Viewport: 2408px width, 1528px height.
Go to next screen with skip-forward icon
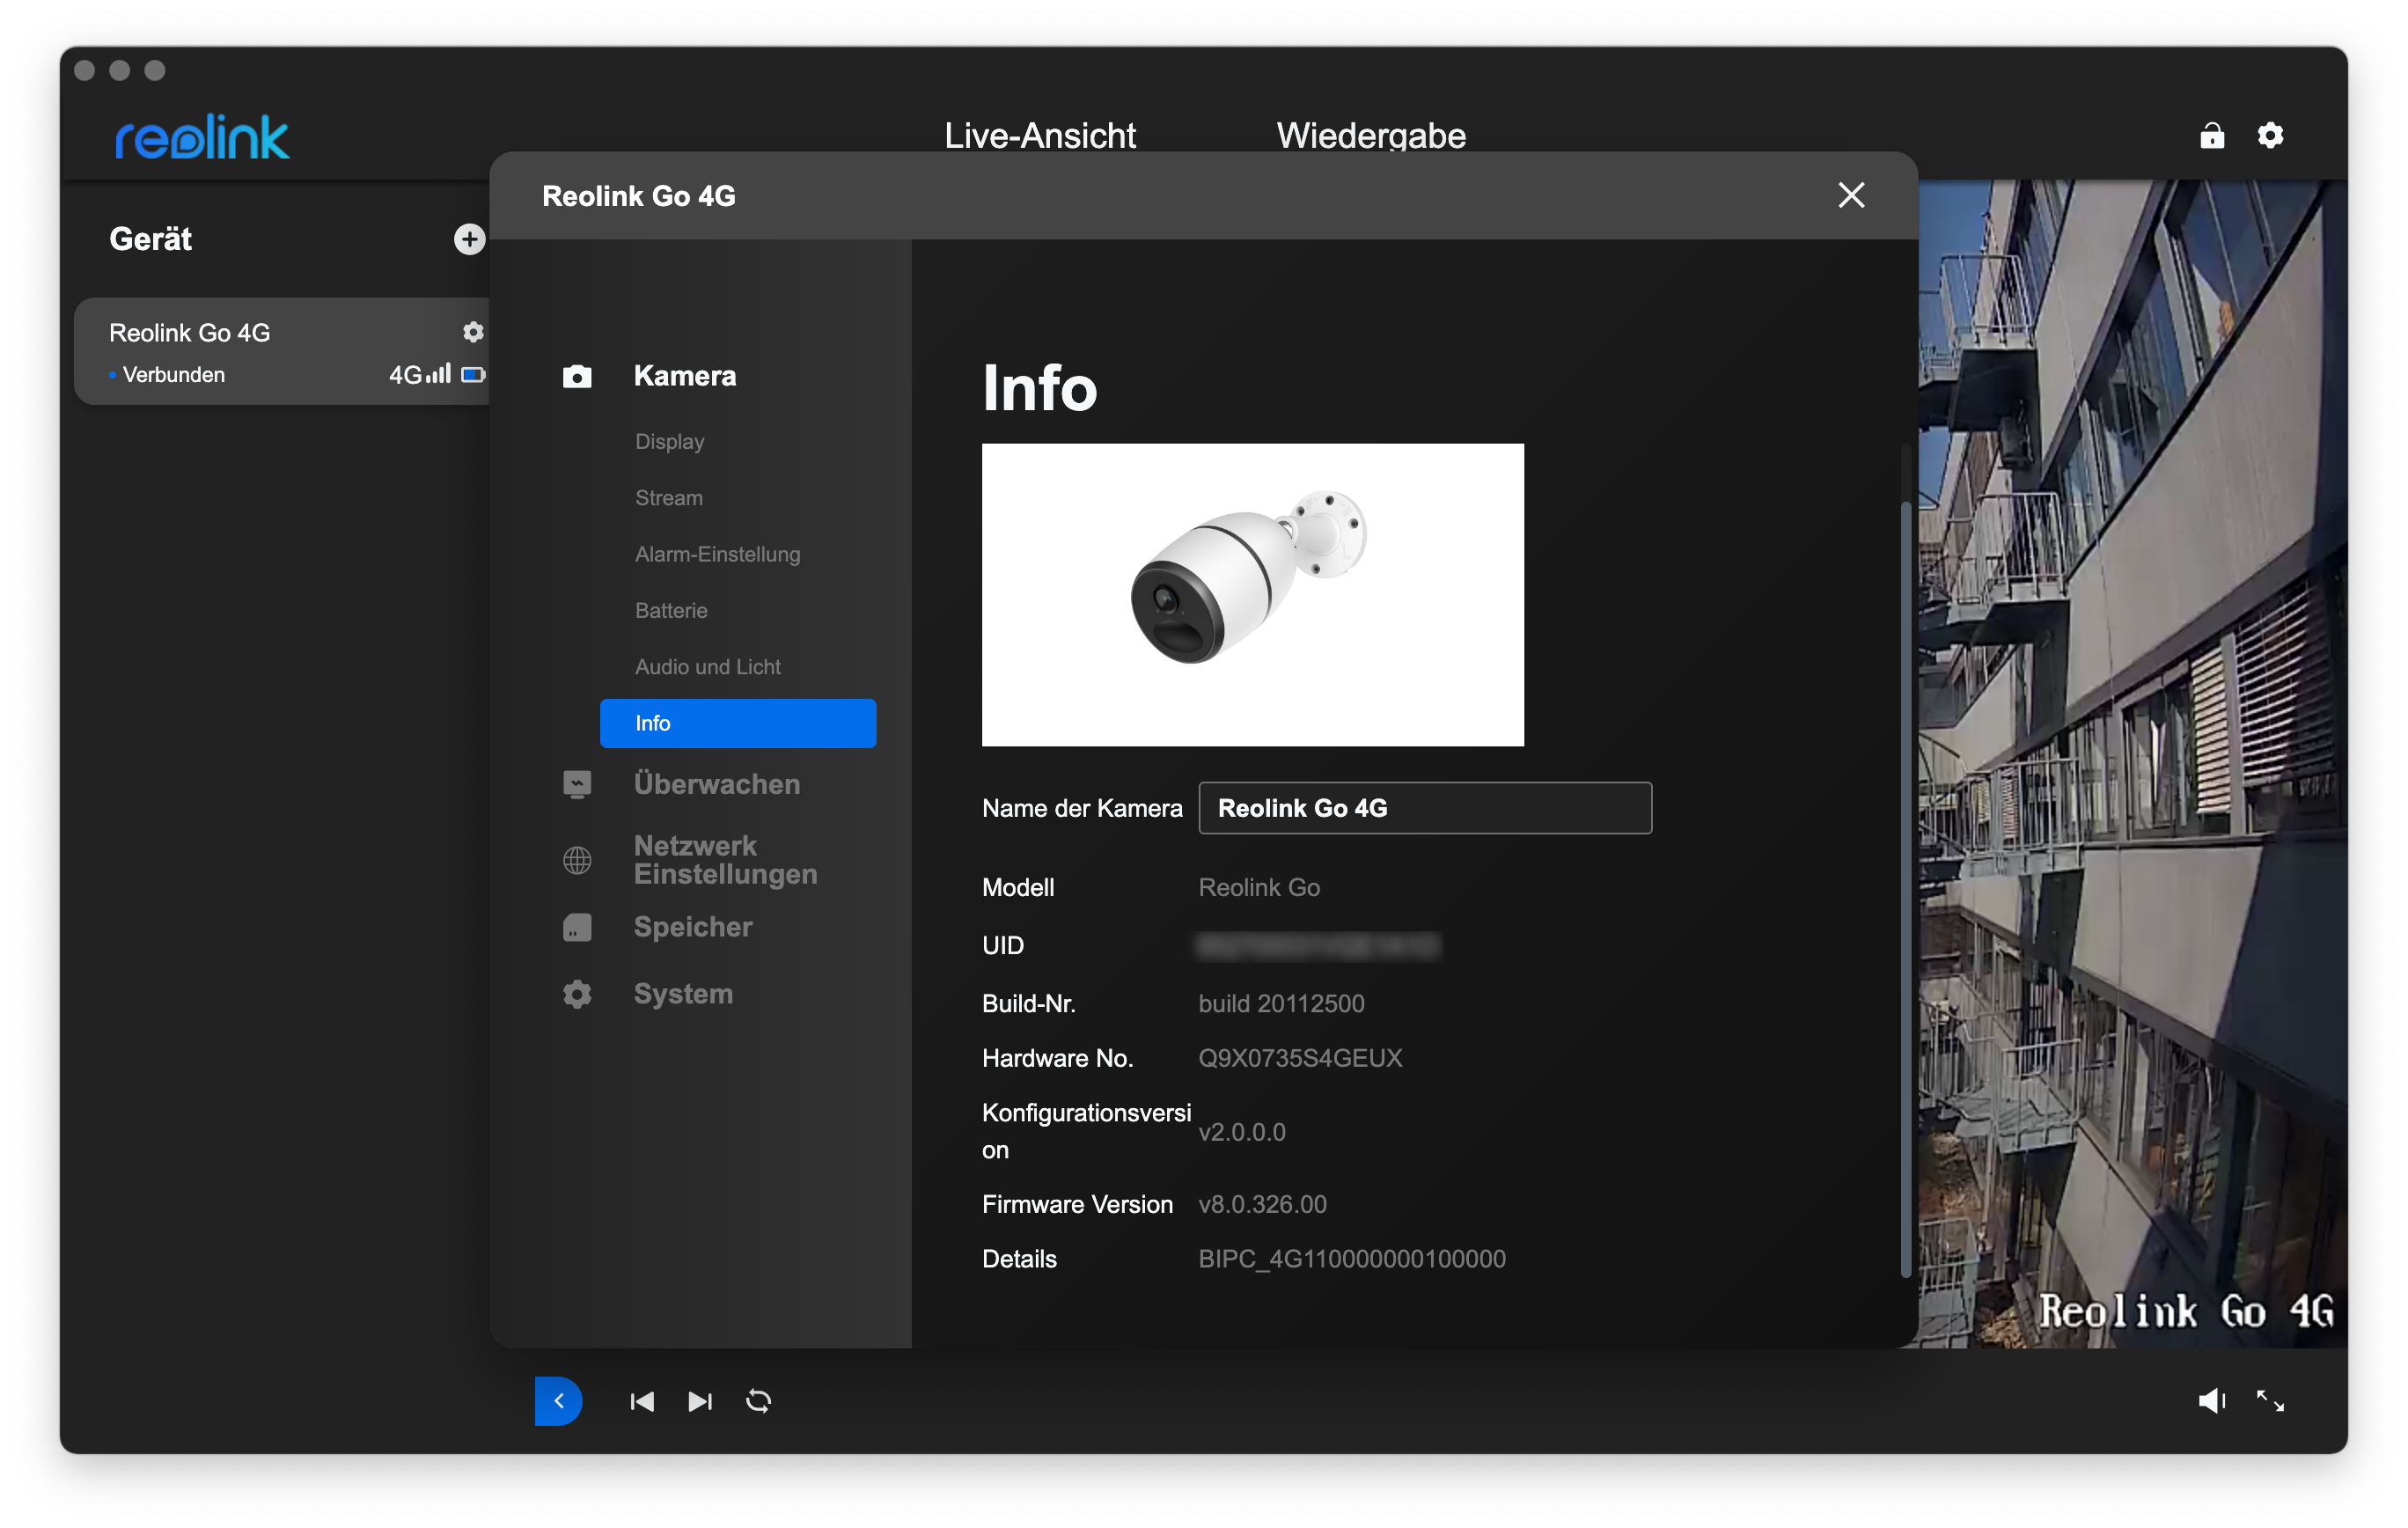pyautogui.click(x=700, y=1401)
